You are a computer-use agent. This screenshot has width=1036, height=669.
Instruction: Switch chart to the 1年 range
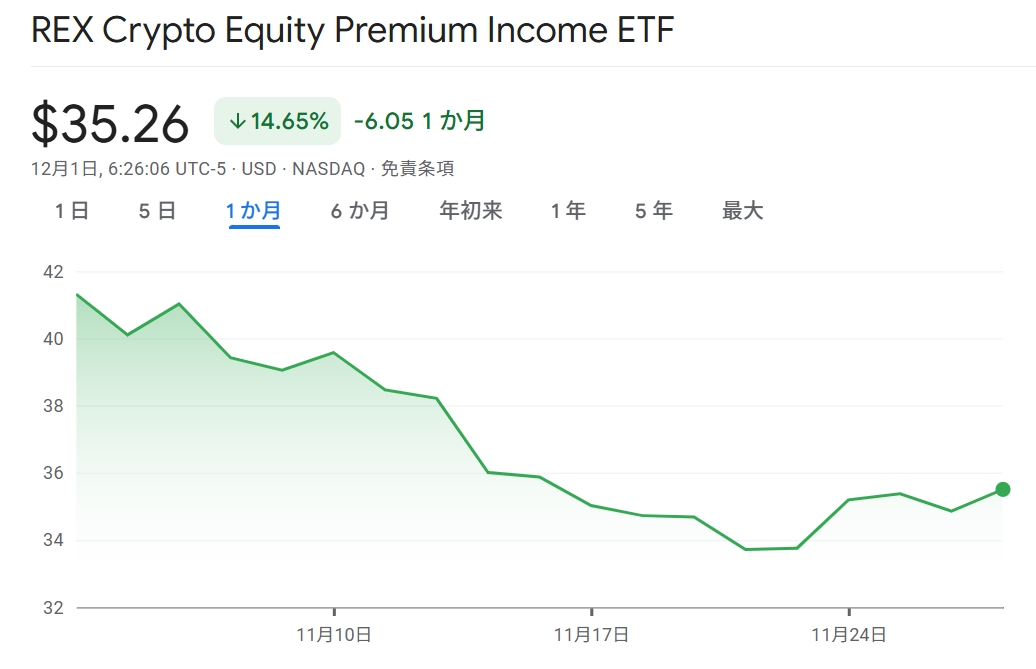click(x=568, y=211)
